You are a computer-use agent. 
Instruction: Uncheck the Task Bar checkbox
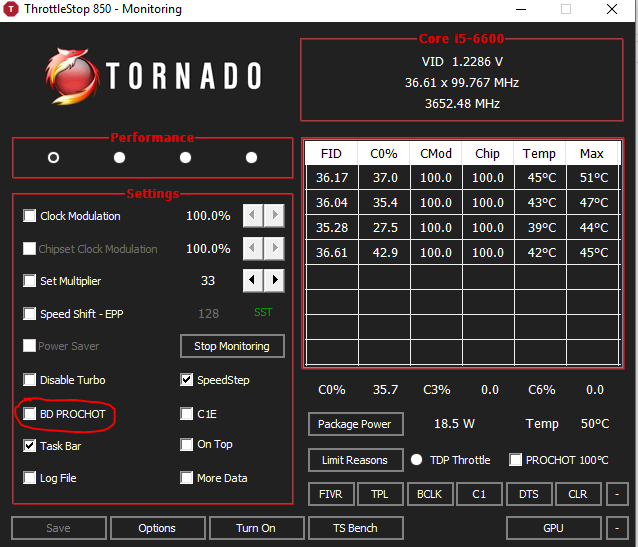(x=29, y=446)
